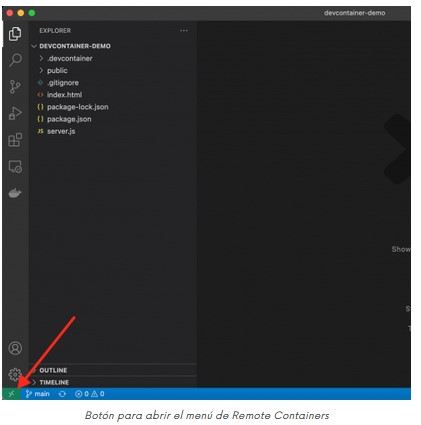Screen dimensions: 421x425
Task: Open the Manage gear icon
Action: (15, 374)
